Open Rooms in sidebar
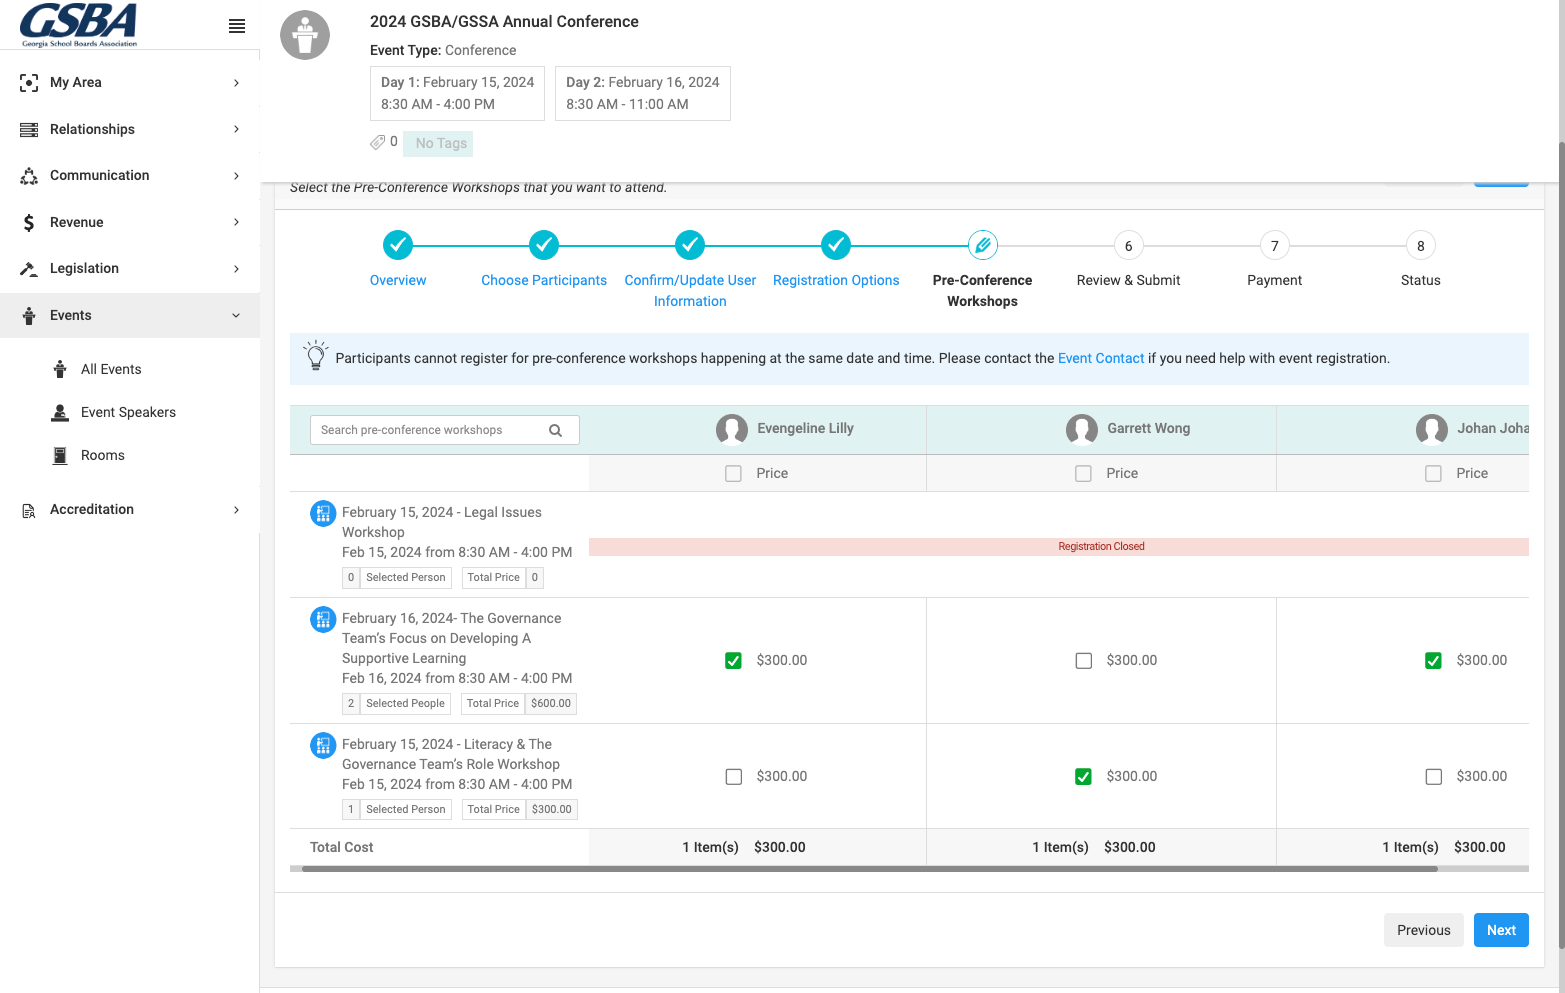Image resolution: width=1565 pixels, height=993 pixels. [103, 455]
